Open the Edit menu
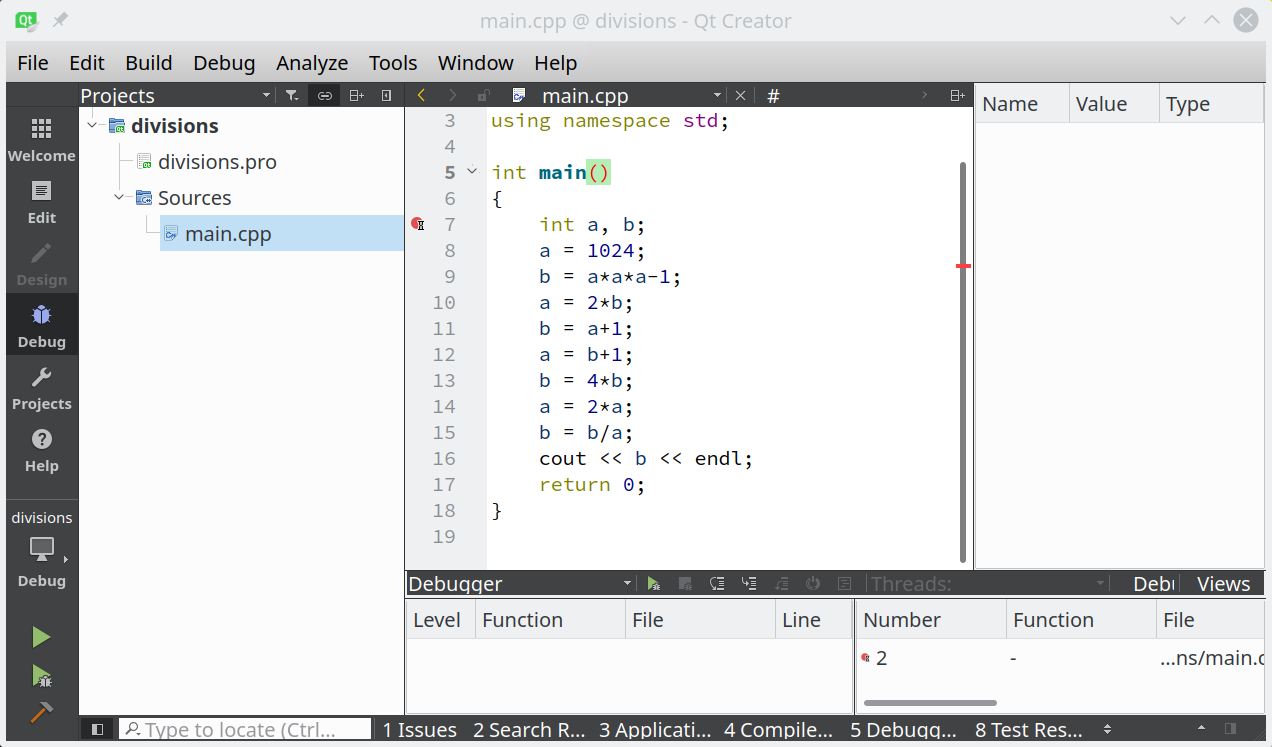This screenshot has width=1272, height=747. click(87, 63)
